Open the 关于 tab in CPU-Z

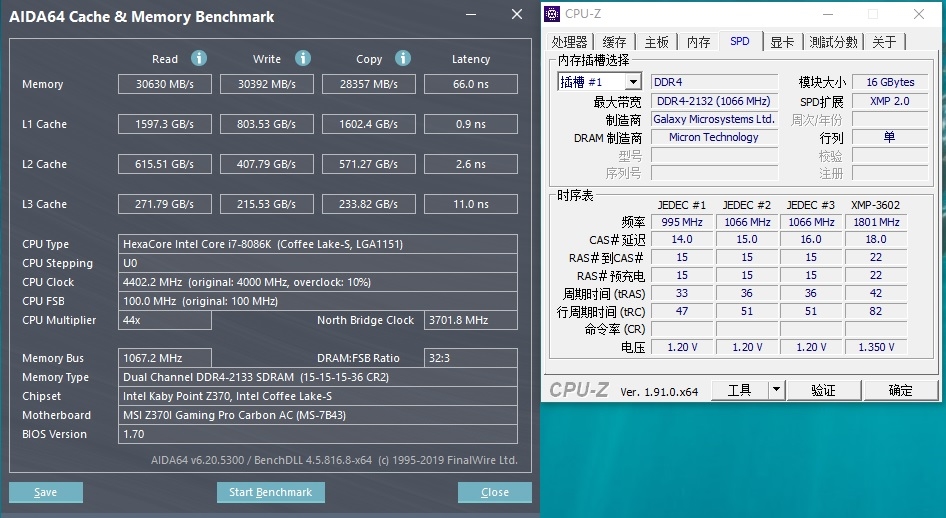click(x=884, y=42)
